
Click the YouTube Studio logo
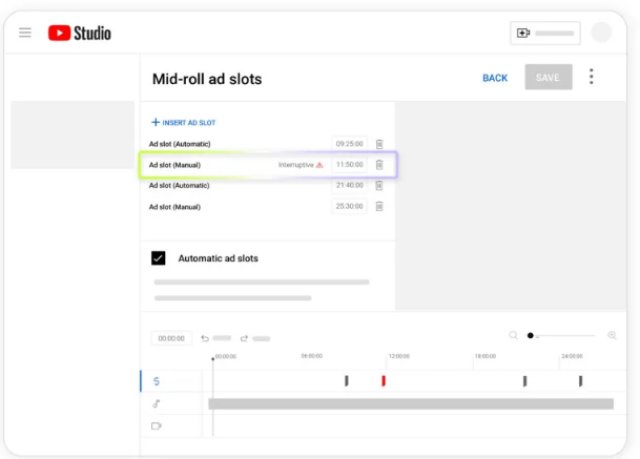80,33
